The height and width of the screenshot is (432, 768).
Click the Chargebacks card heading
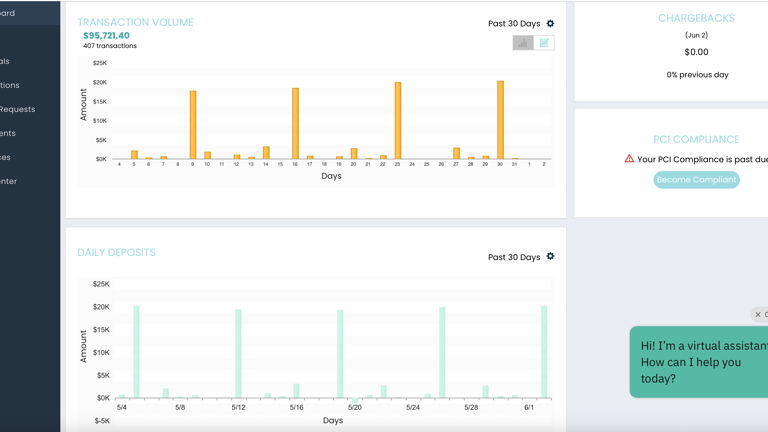(x=696, y=19)
